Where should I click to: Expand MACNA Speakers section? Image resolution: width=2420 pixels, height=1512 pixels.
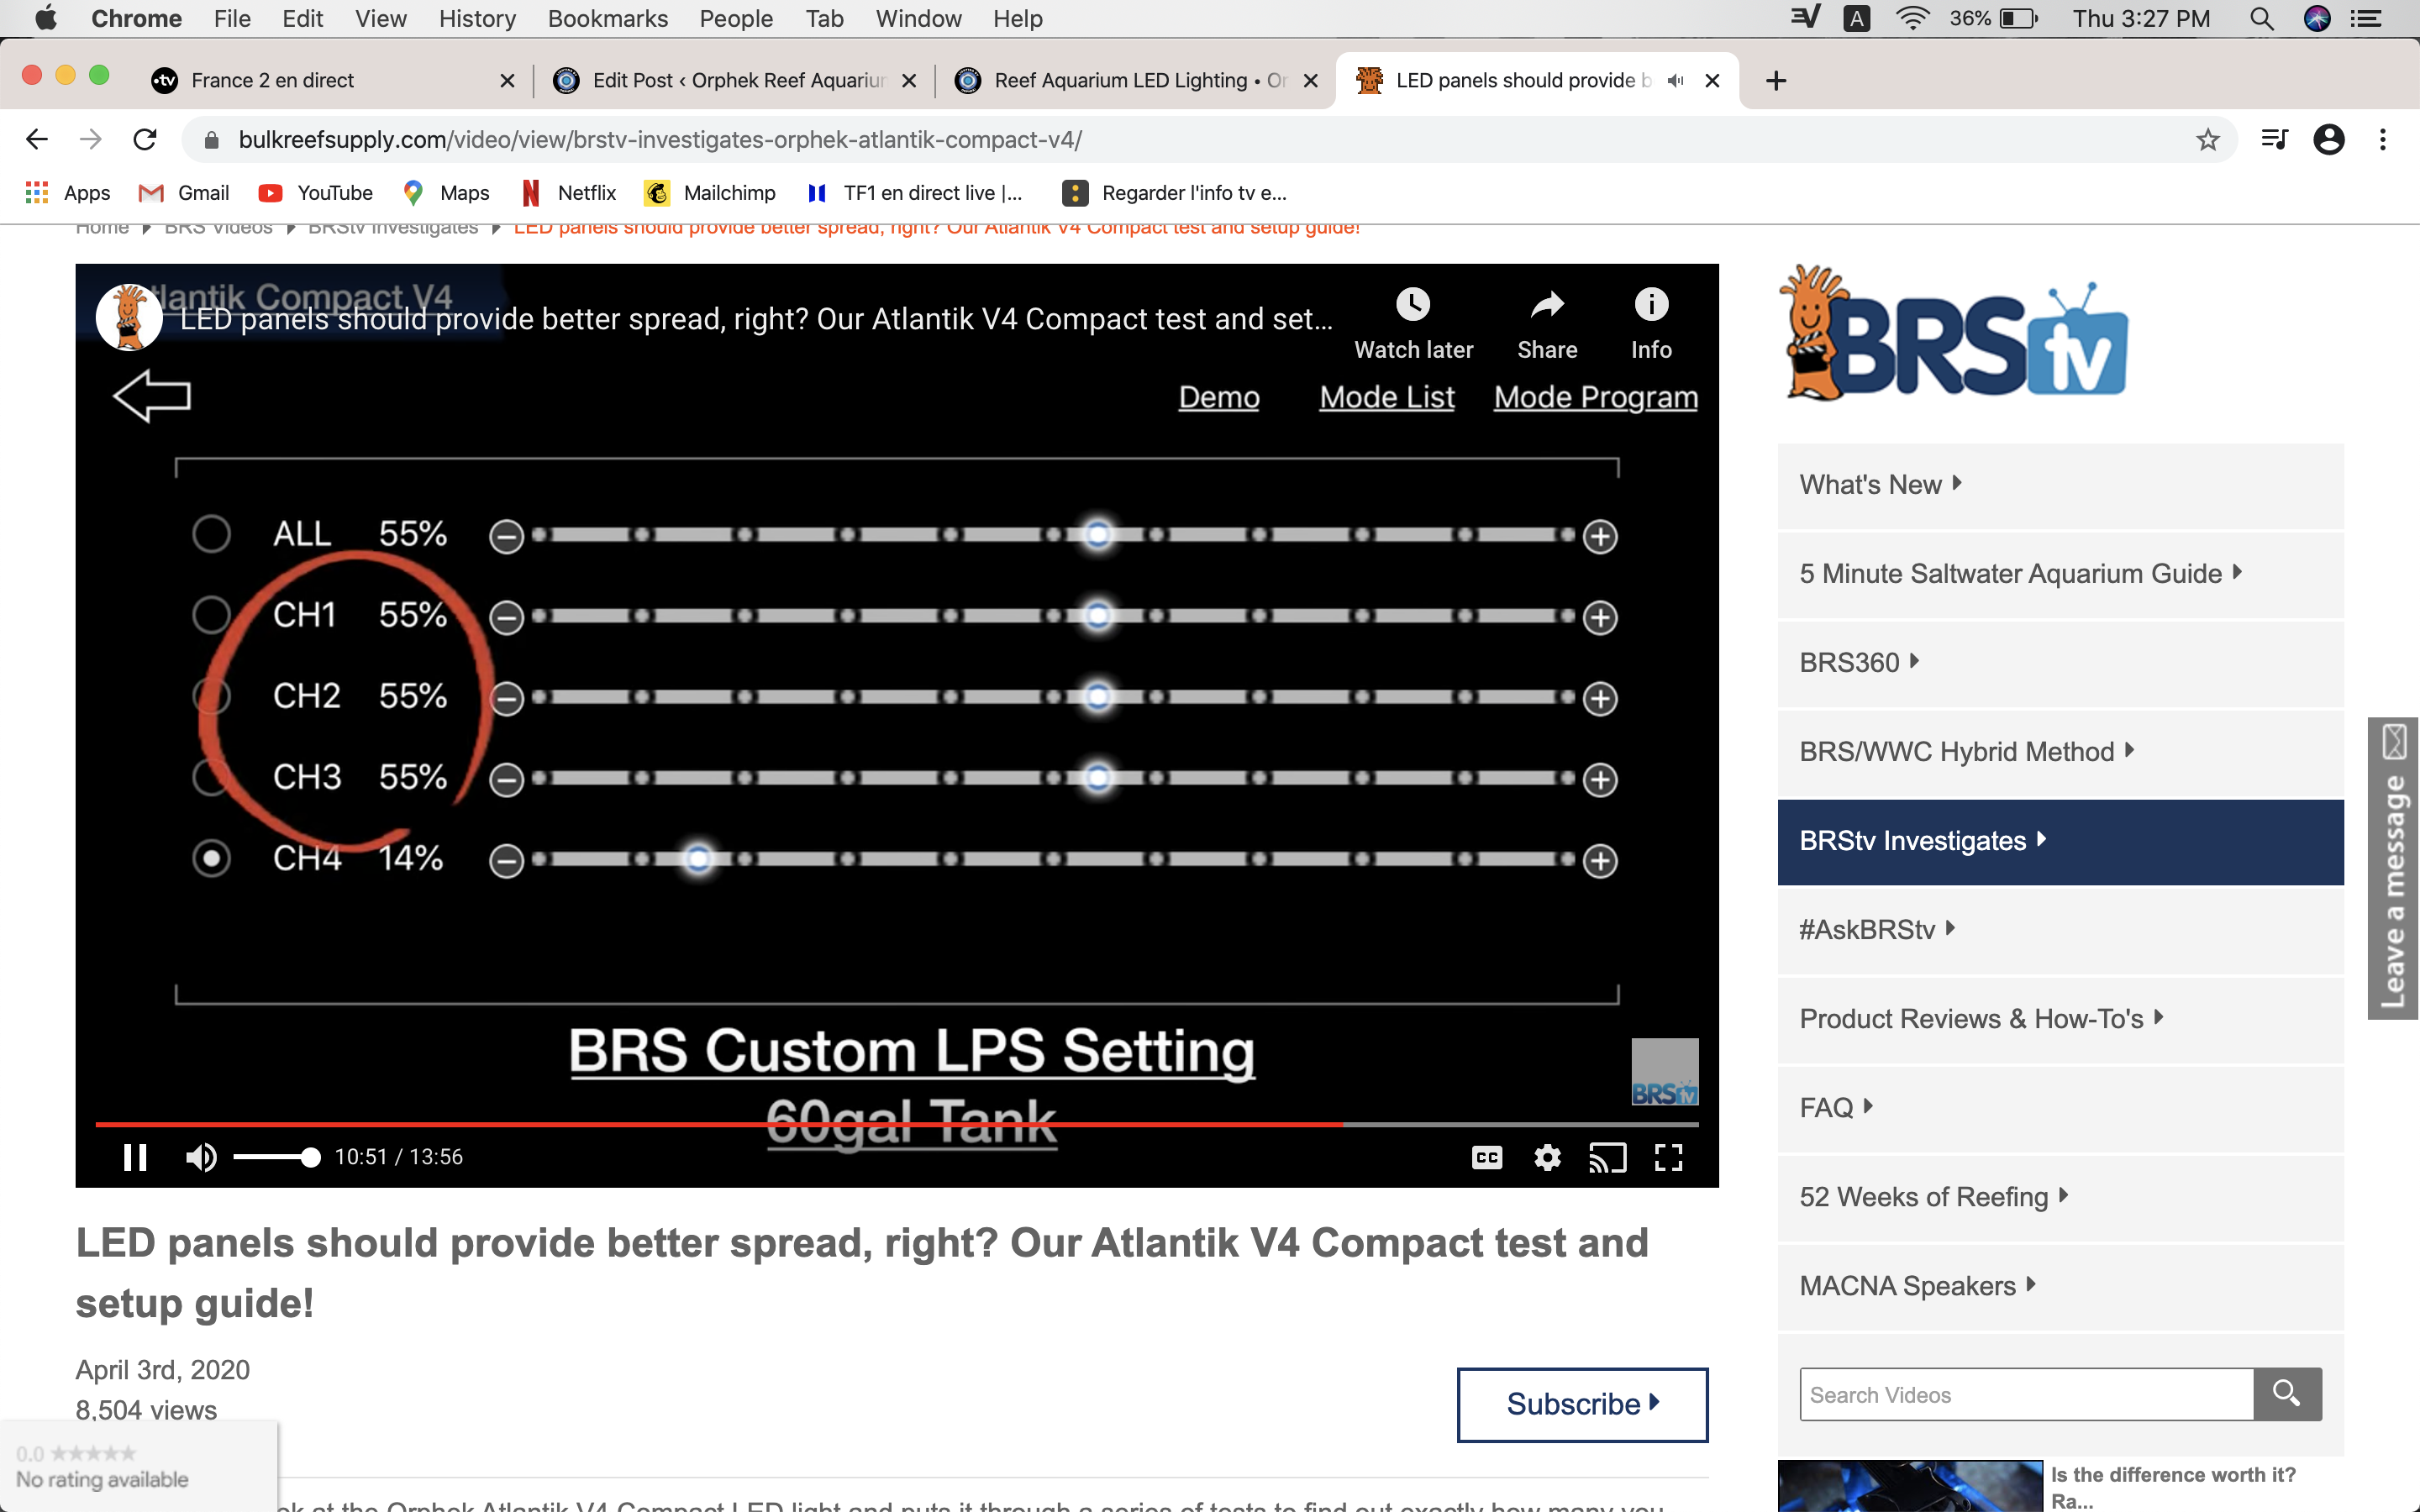pos(2060,1286)
